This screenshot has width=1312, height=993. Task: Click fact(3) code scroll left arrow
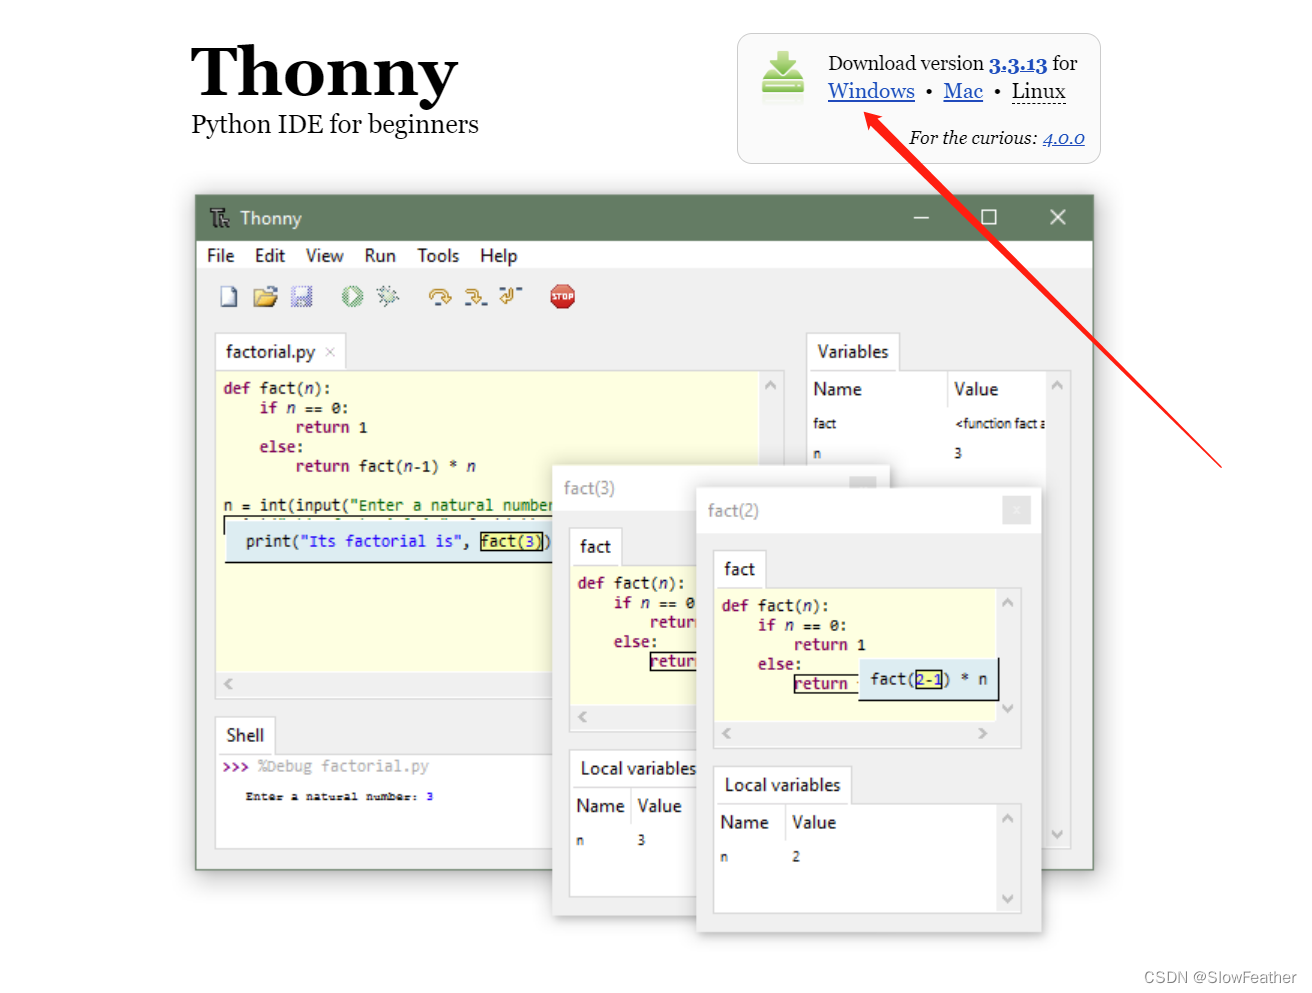(x=582, y=717)
